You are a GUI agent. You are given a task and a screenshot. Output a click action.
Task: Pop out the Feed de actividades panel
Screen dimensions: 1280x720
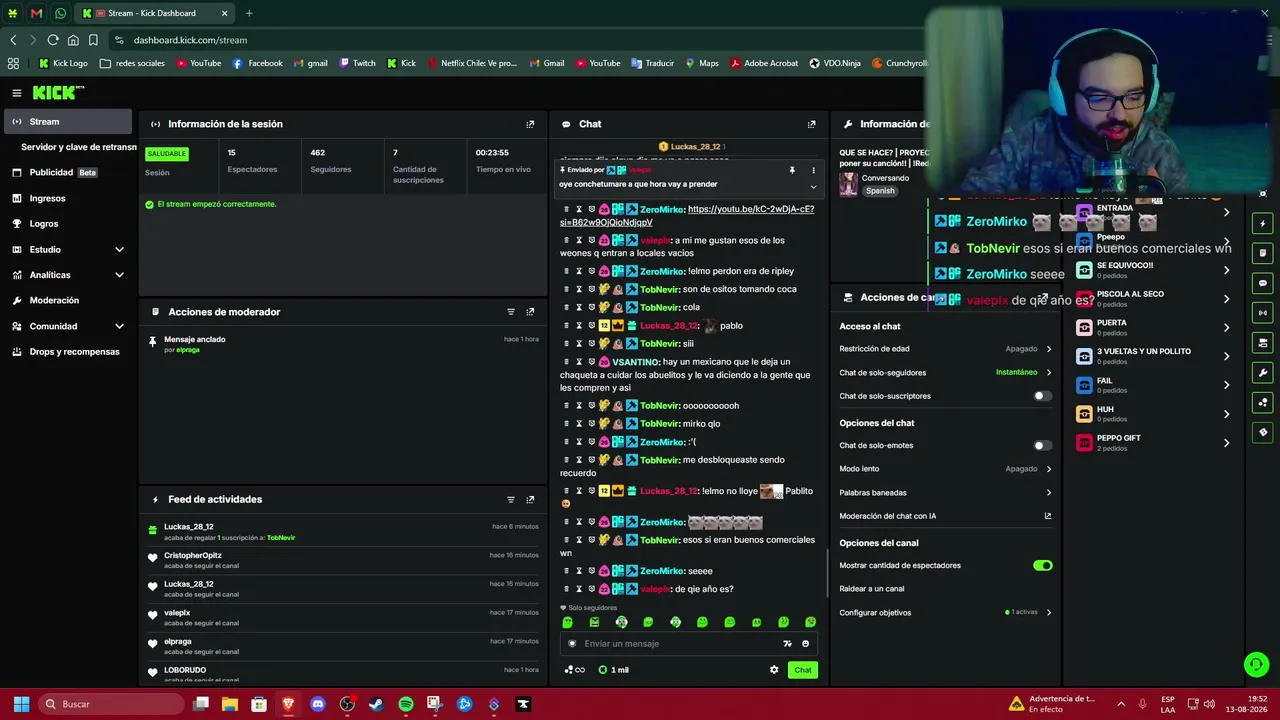[x=530, y=500]
